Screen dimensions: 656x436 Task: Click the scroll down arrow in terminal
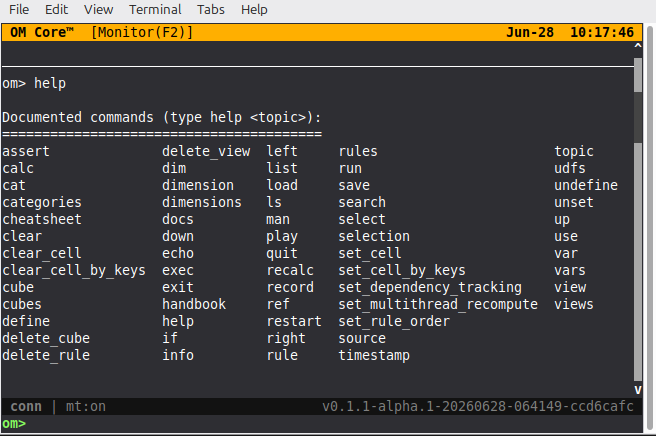pos(638,390)
